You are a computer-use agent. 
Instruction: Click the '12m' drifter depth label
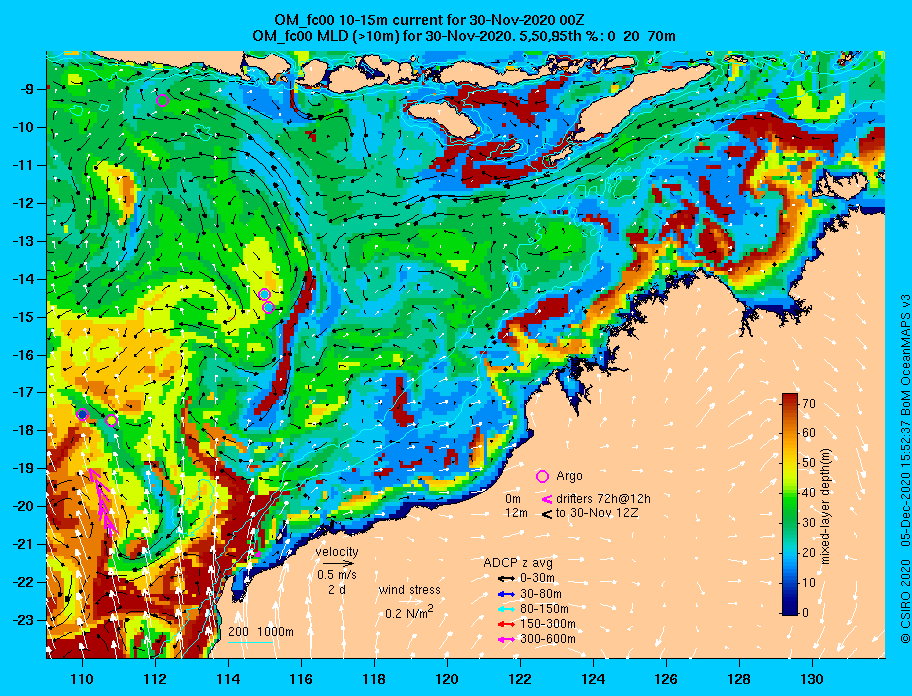516,513
